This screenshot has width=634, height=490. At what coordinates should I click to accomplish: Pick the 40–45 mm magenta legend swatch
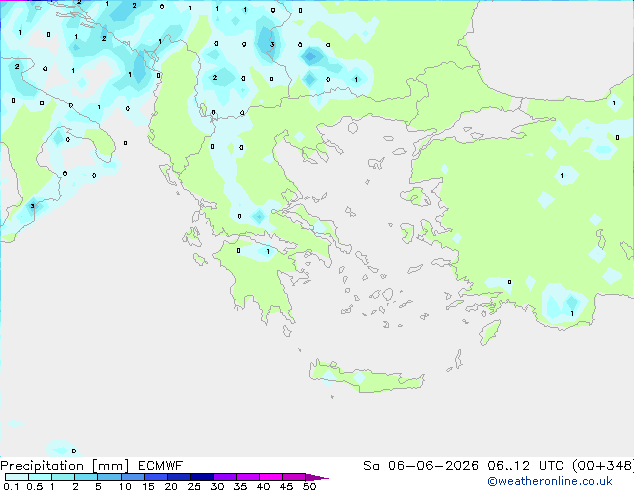(271, 477)
